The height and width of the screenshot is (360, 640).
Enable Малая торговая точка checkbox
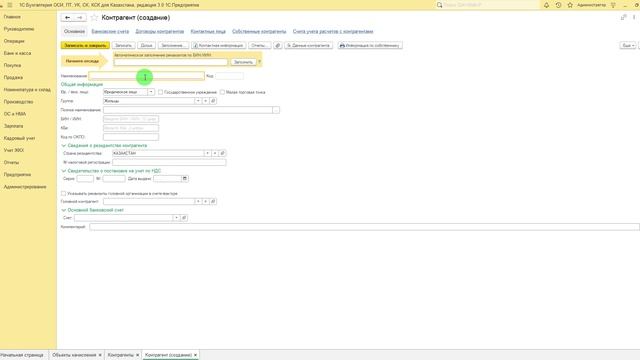tap(222, 92)
